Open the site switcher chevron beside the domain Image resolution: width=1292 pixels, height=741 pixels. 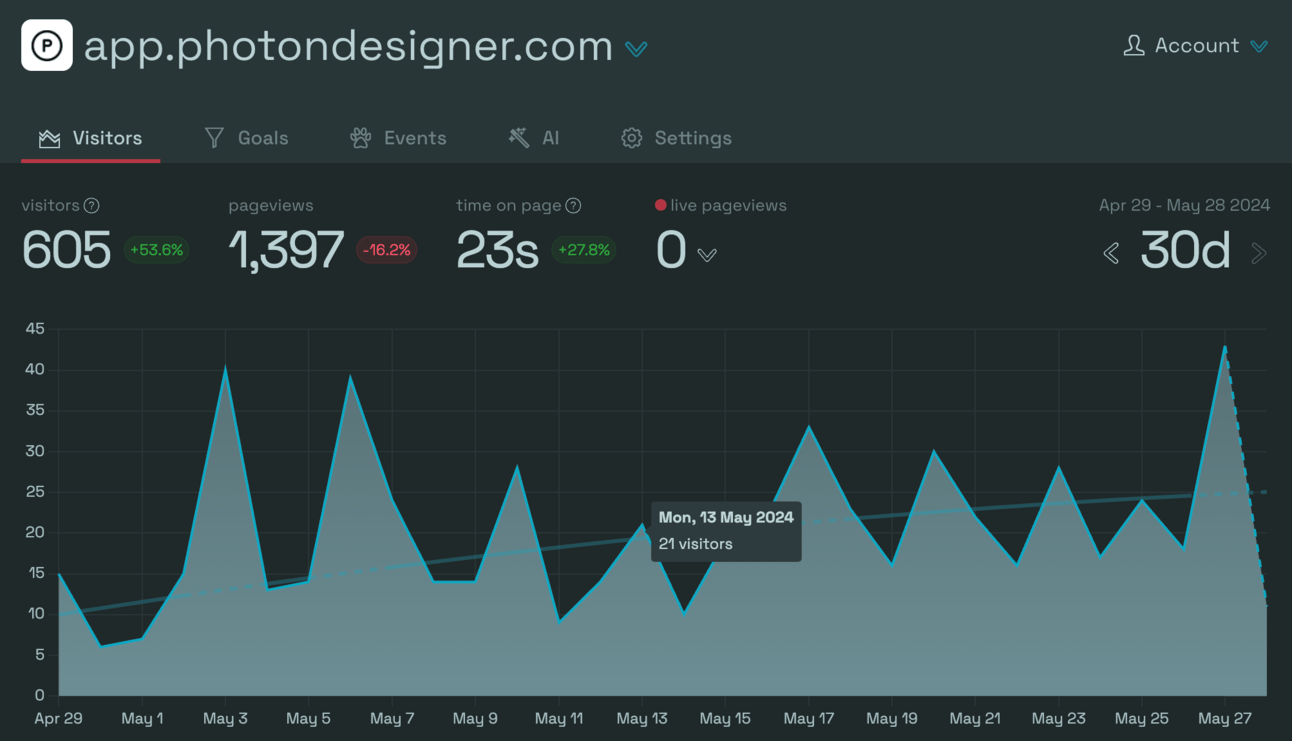tap(636, 48)
